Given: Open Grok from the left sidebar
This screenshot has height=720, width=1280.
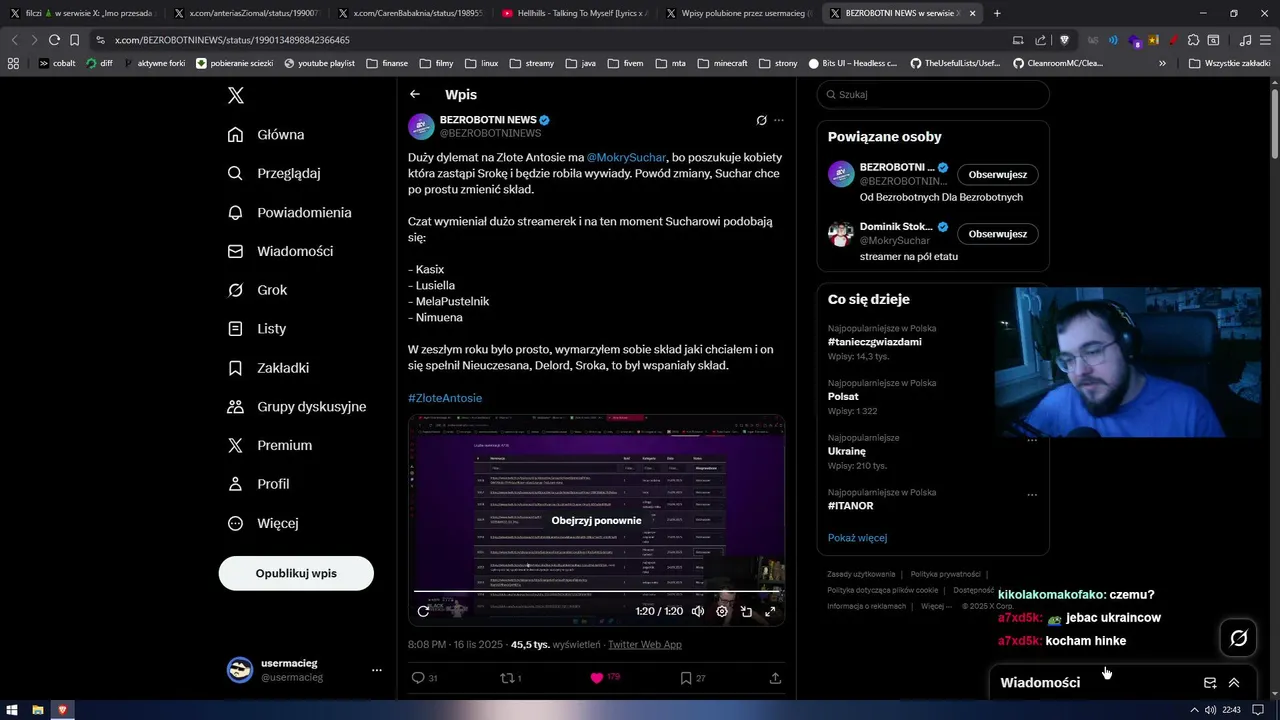Looking at the screenshot, I should tap(257, 290).
